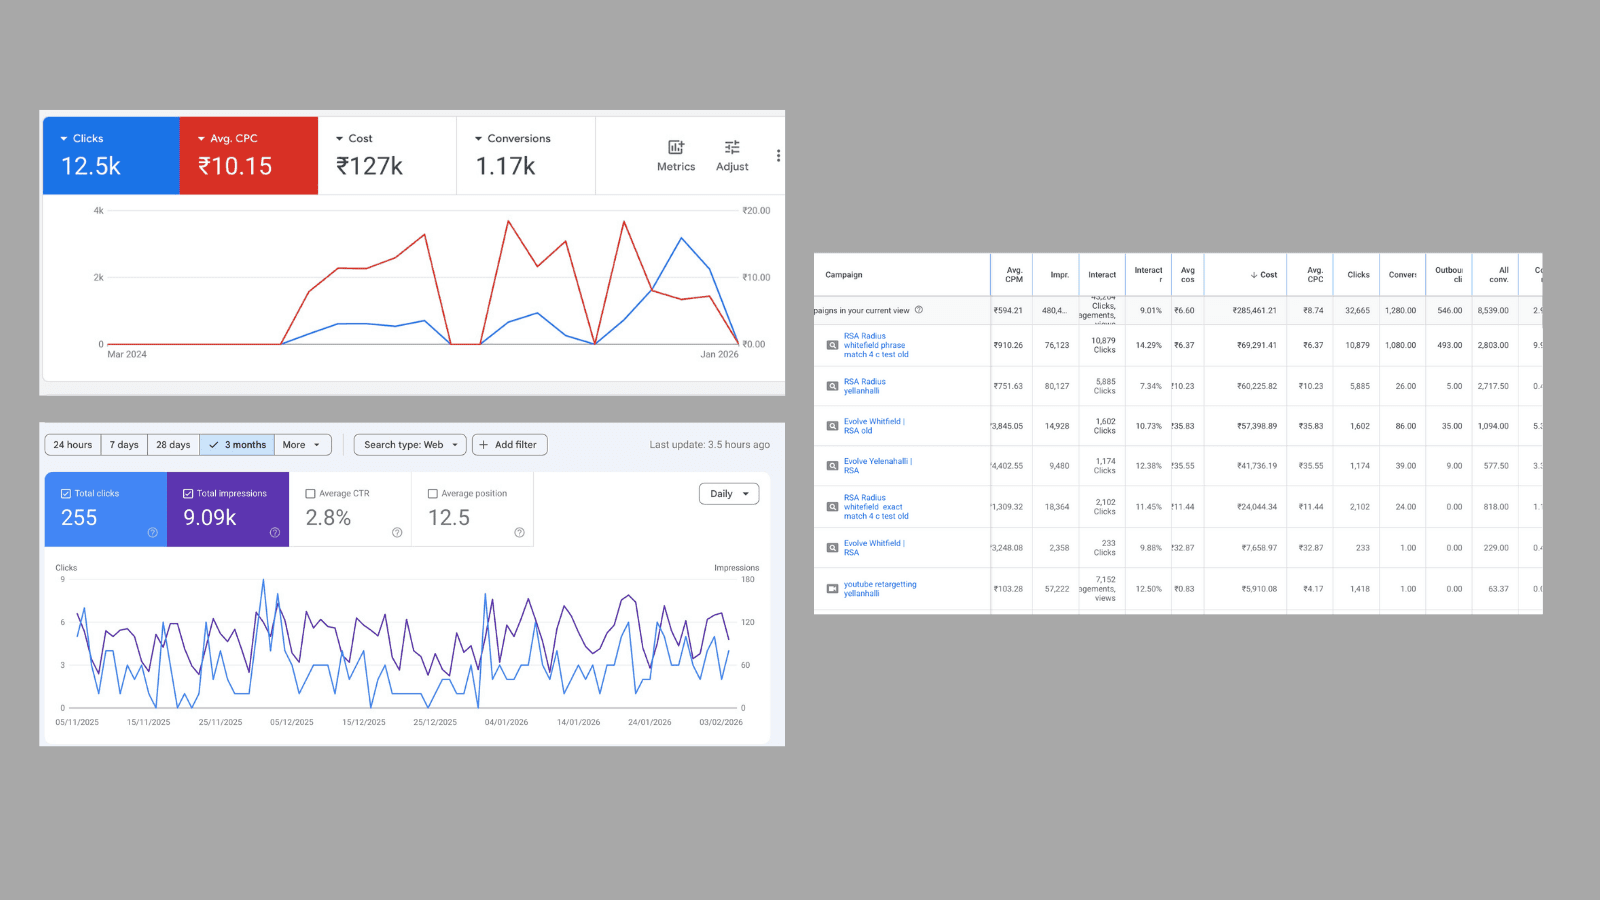Open youtube retargetting yellanhalli campaign link
This screenshot has width=1600, height=900.
click(880, 589)
